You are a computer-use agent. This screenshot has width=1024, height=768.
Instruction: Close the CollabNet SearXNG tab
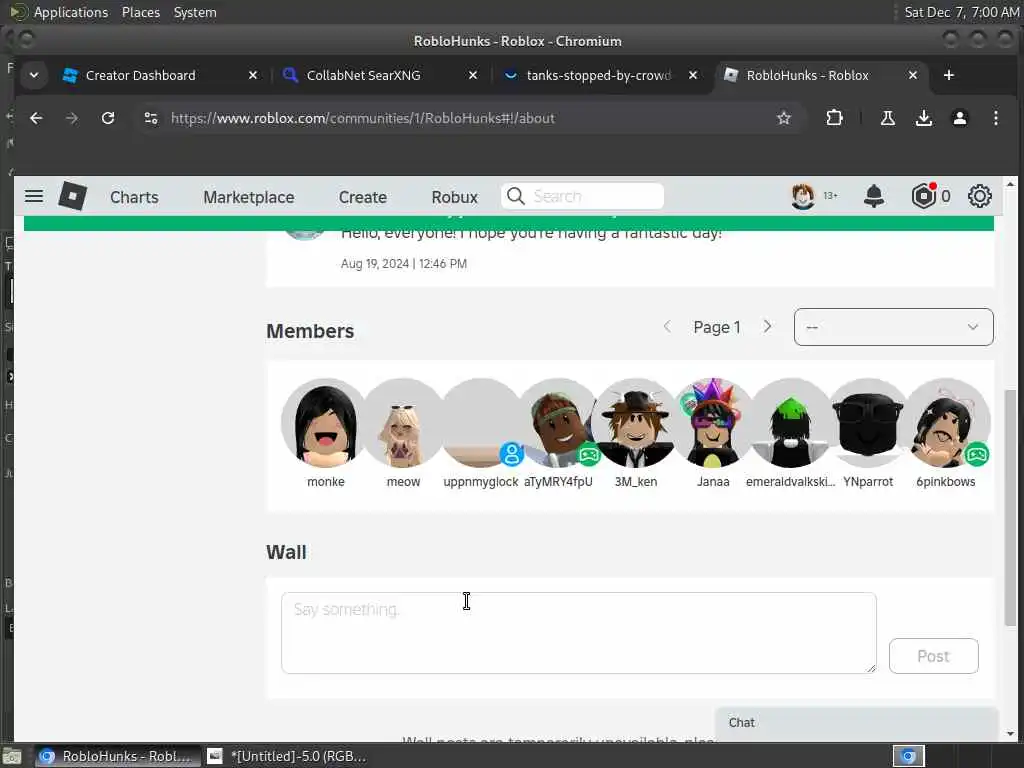tap(473, 75)
